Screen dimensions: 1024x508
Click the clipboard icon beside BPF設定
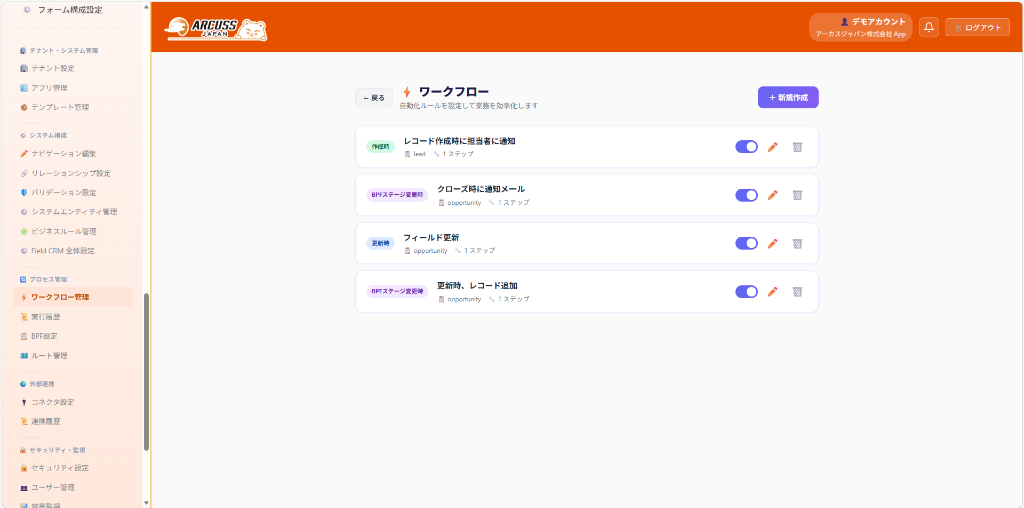[24, 336]
